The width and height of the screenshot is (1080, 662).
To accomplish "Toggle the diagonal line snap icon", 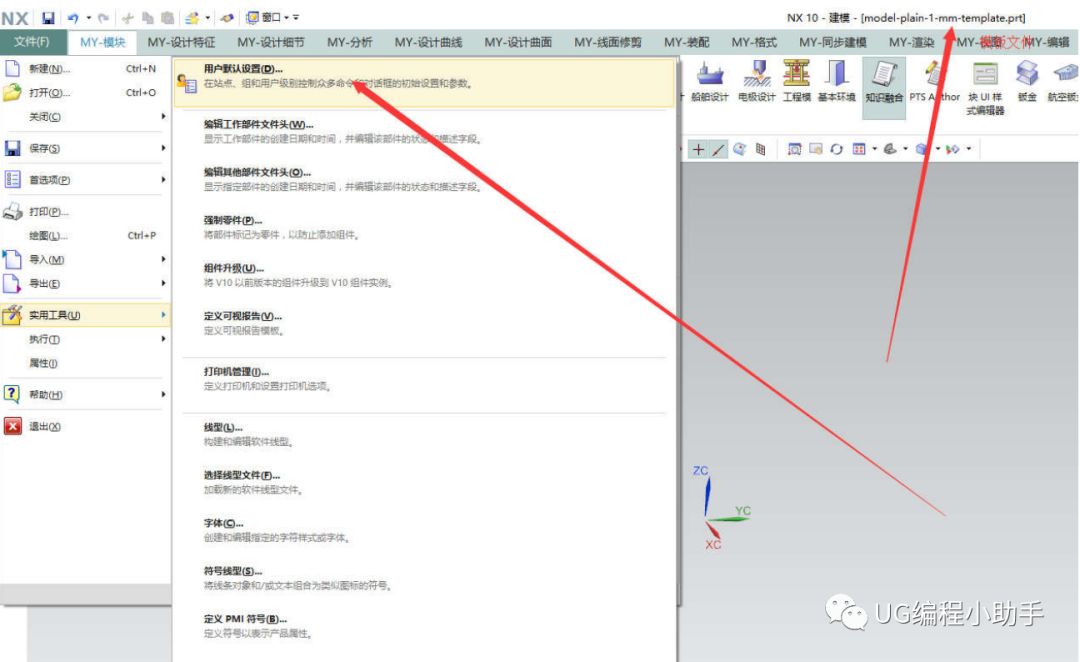I will [x=718, y=149].
